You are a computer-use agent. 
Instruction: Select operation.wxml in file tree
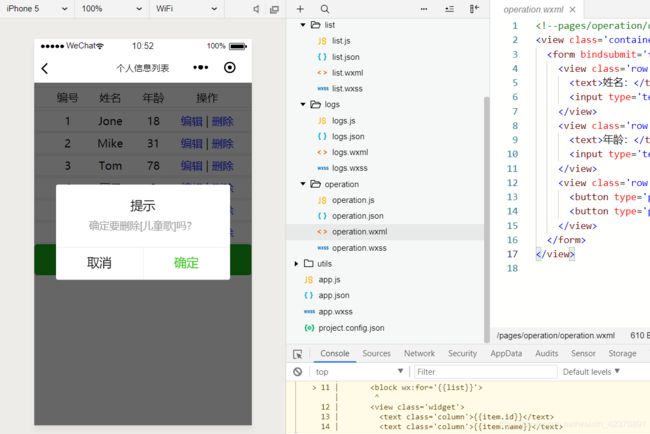pyautogui.click(x=359, y=232)
